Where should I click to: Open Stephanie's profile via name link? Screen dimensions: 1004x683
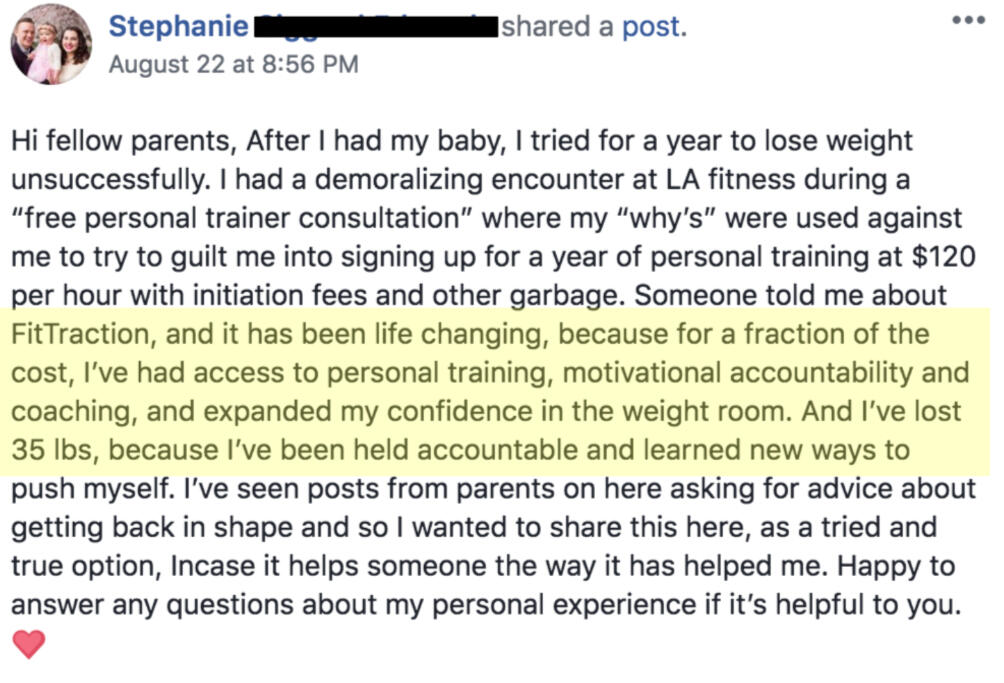(x=178, y=27)
